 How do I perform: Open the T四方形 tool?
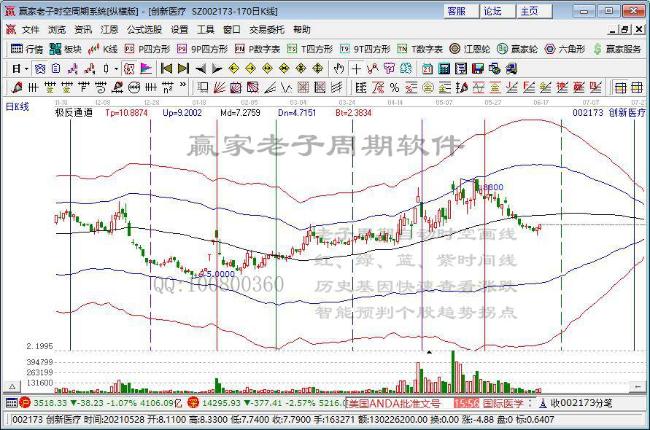(x=310, y=49)
